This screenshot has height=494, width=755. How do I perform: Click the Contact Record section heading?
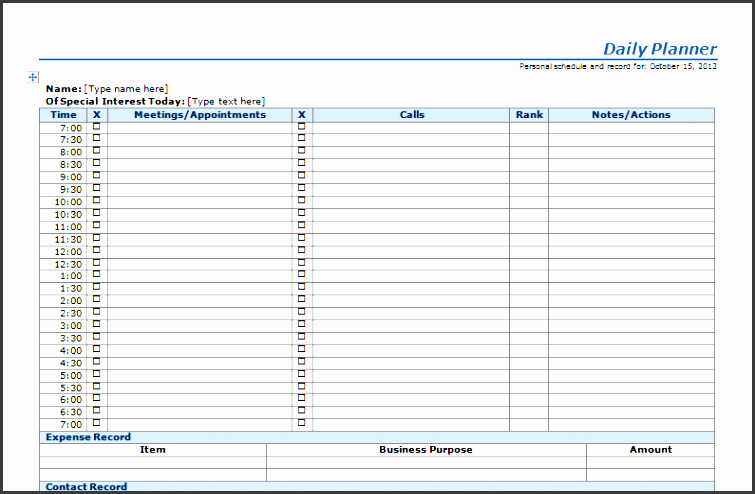point(86,487)
